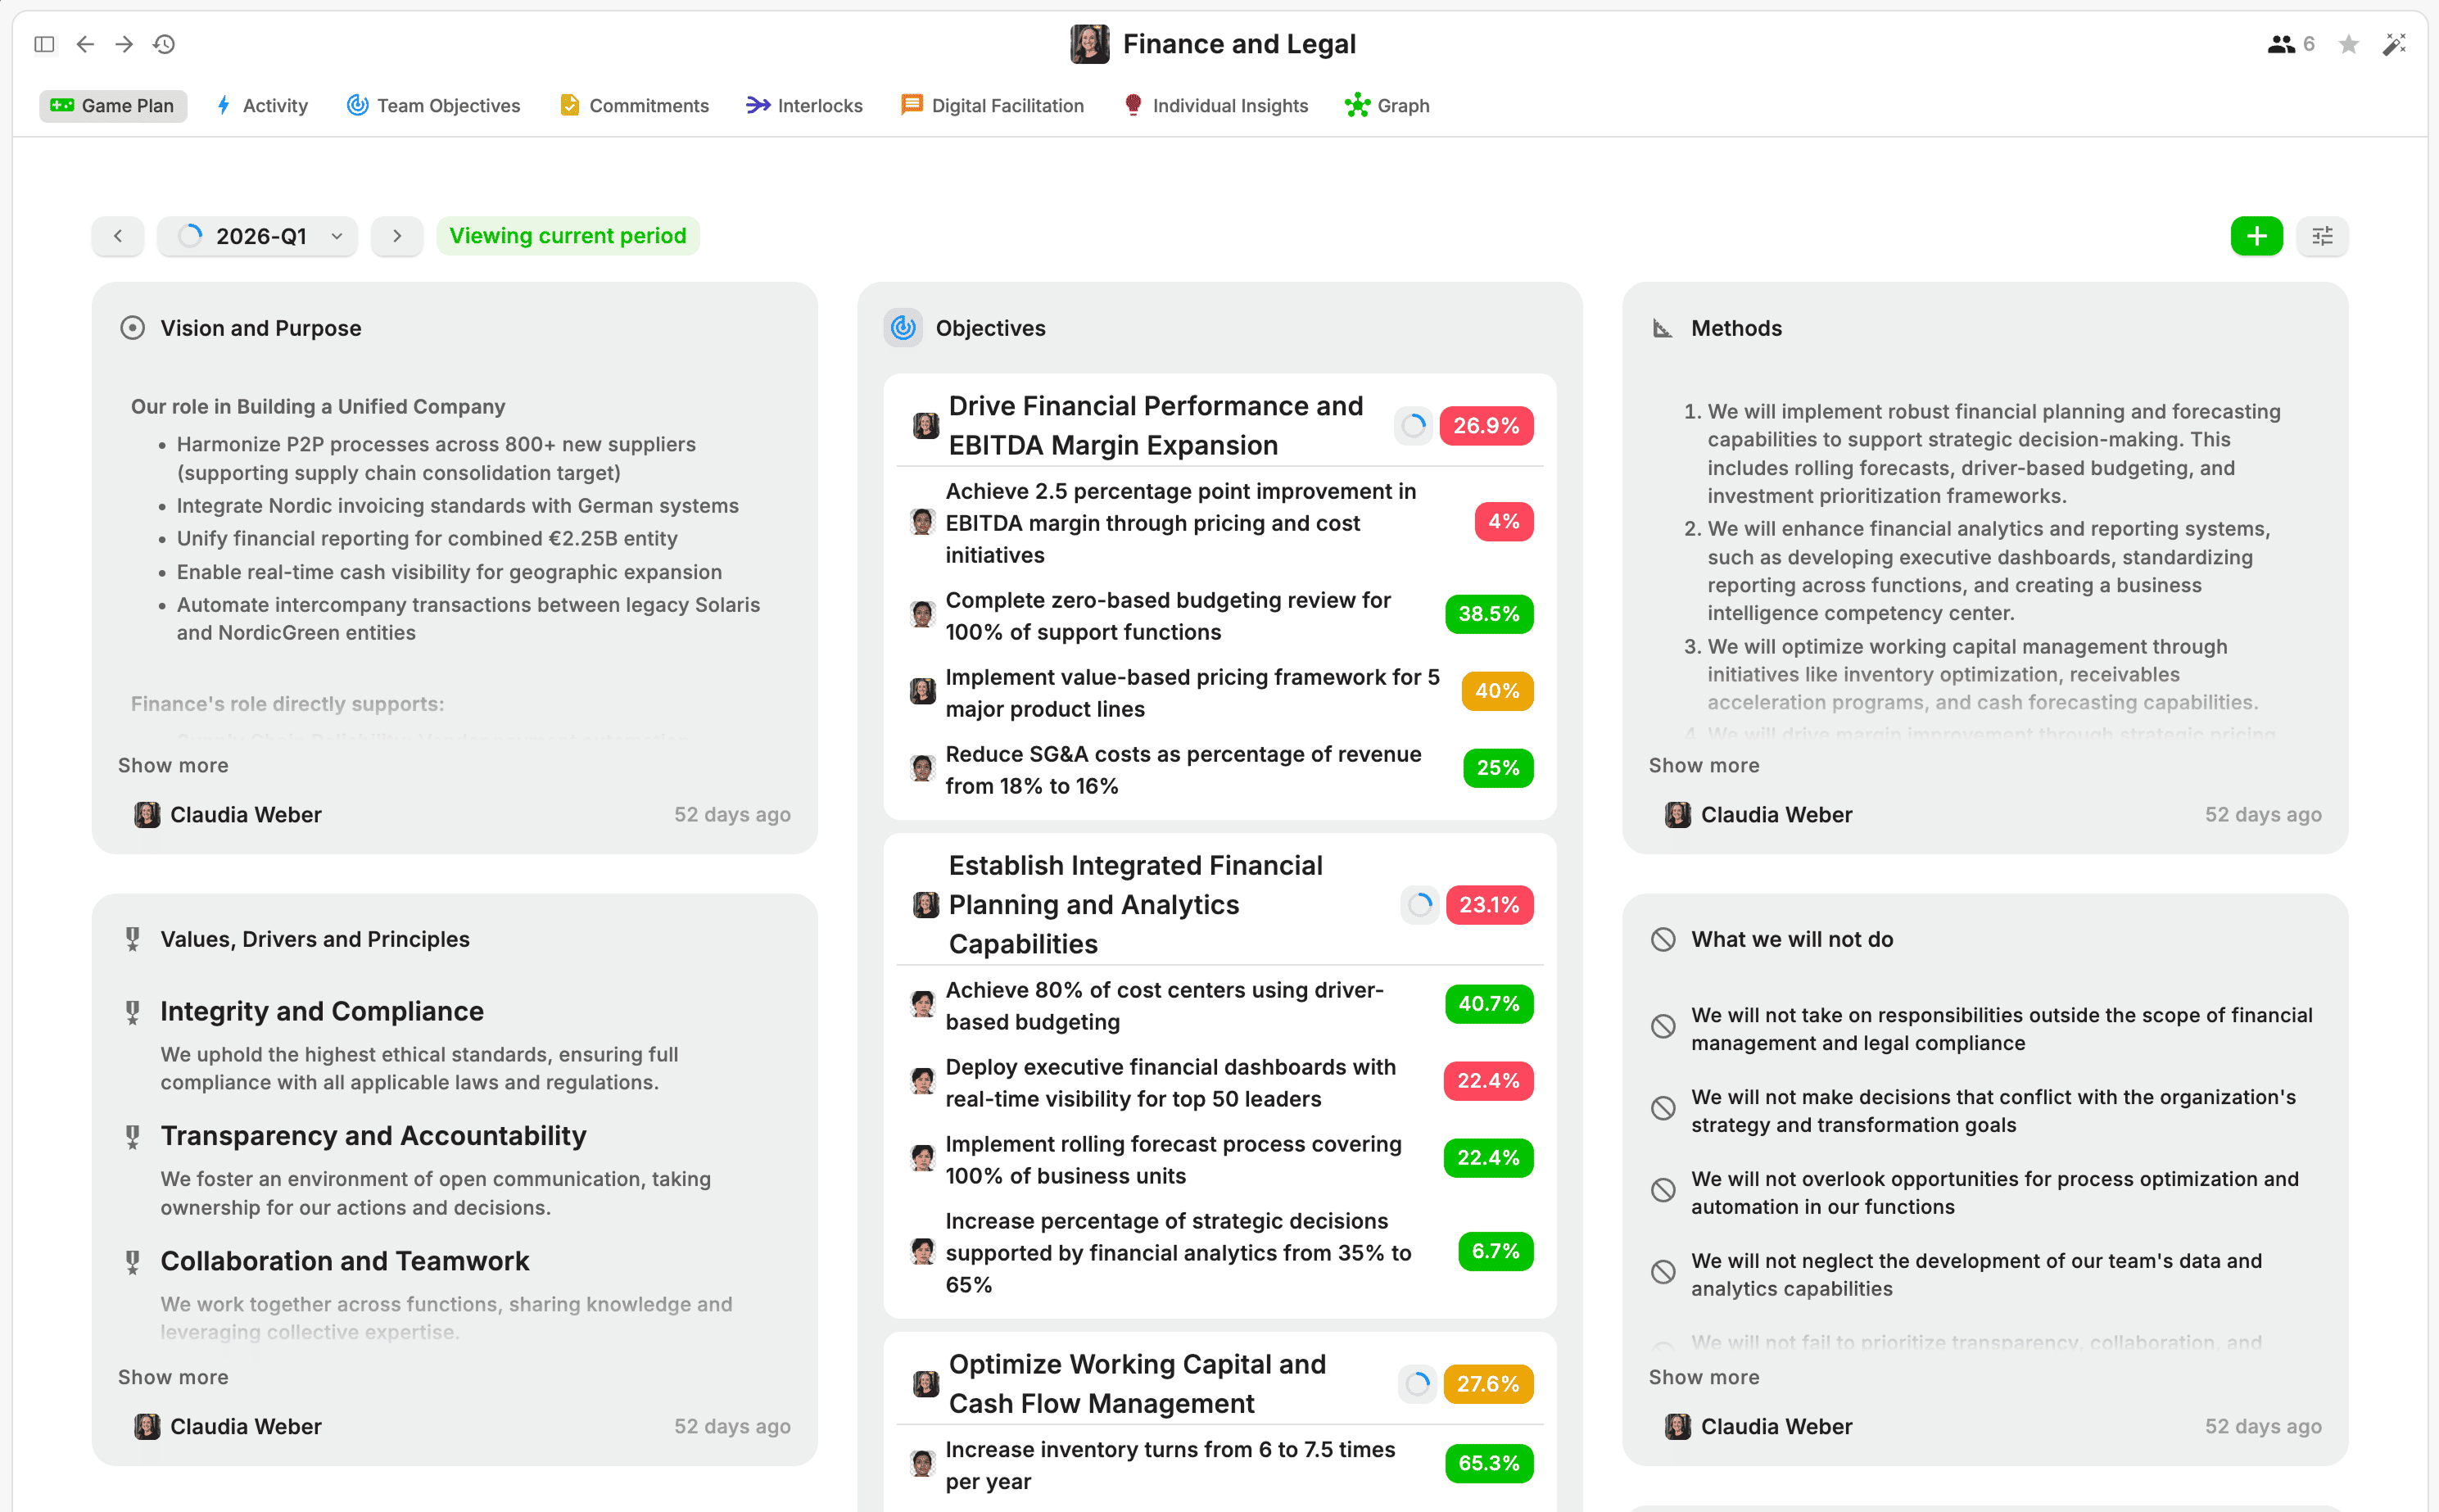Screen dimensions: 2439x1512
Task: Click the Viewing current period button
Action: (568, 236)
